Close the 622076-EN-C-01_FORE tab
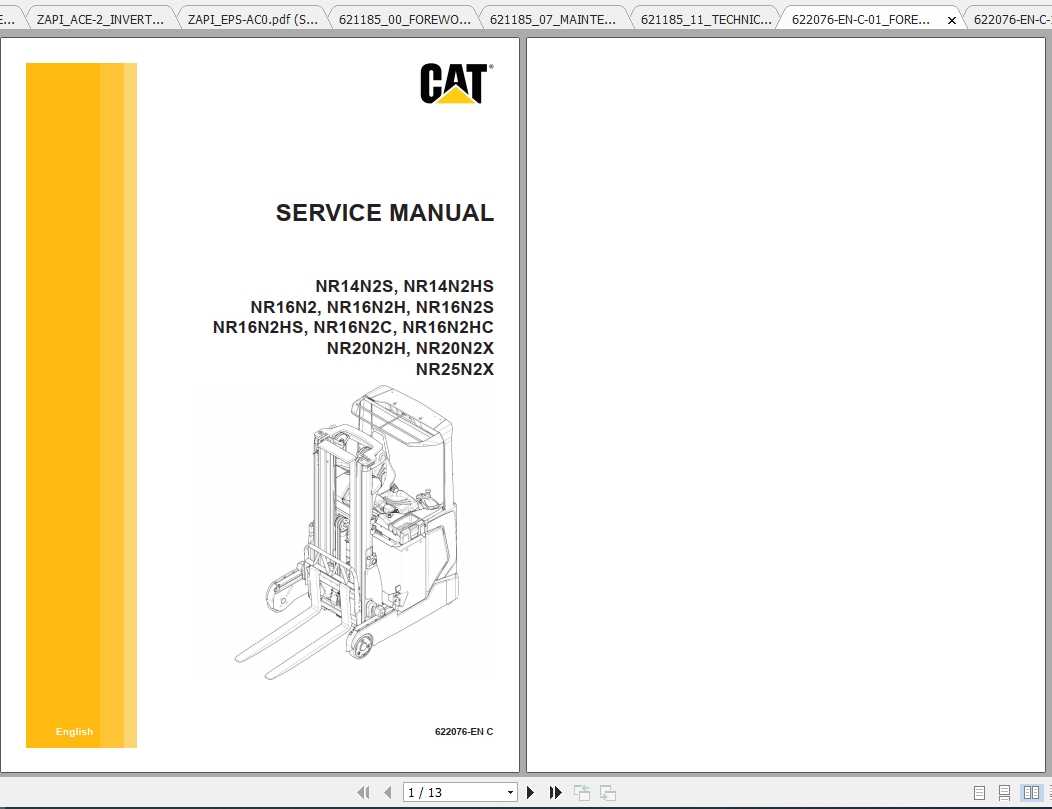Viewport: 1052px width, 809px height. [951, 18]
